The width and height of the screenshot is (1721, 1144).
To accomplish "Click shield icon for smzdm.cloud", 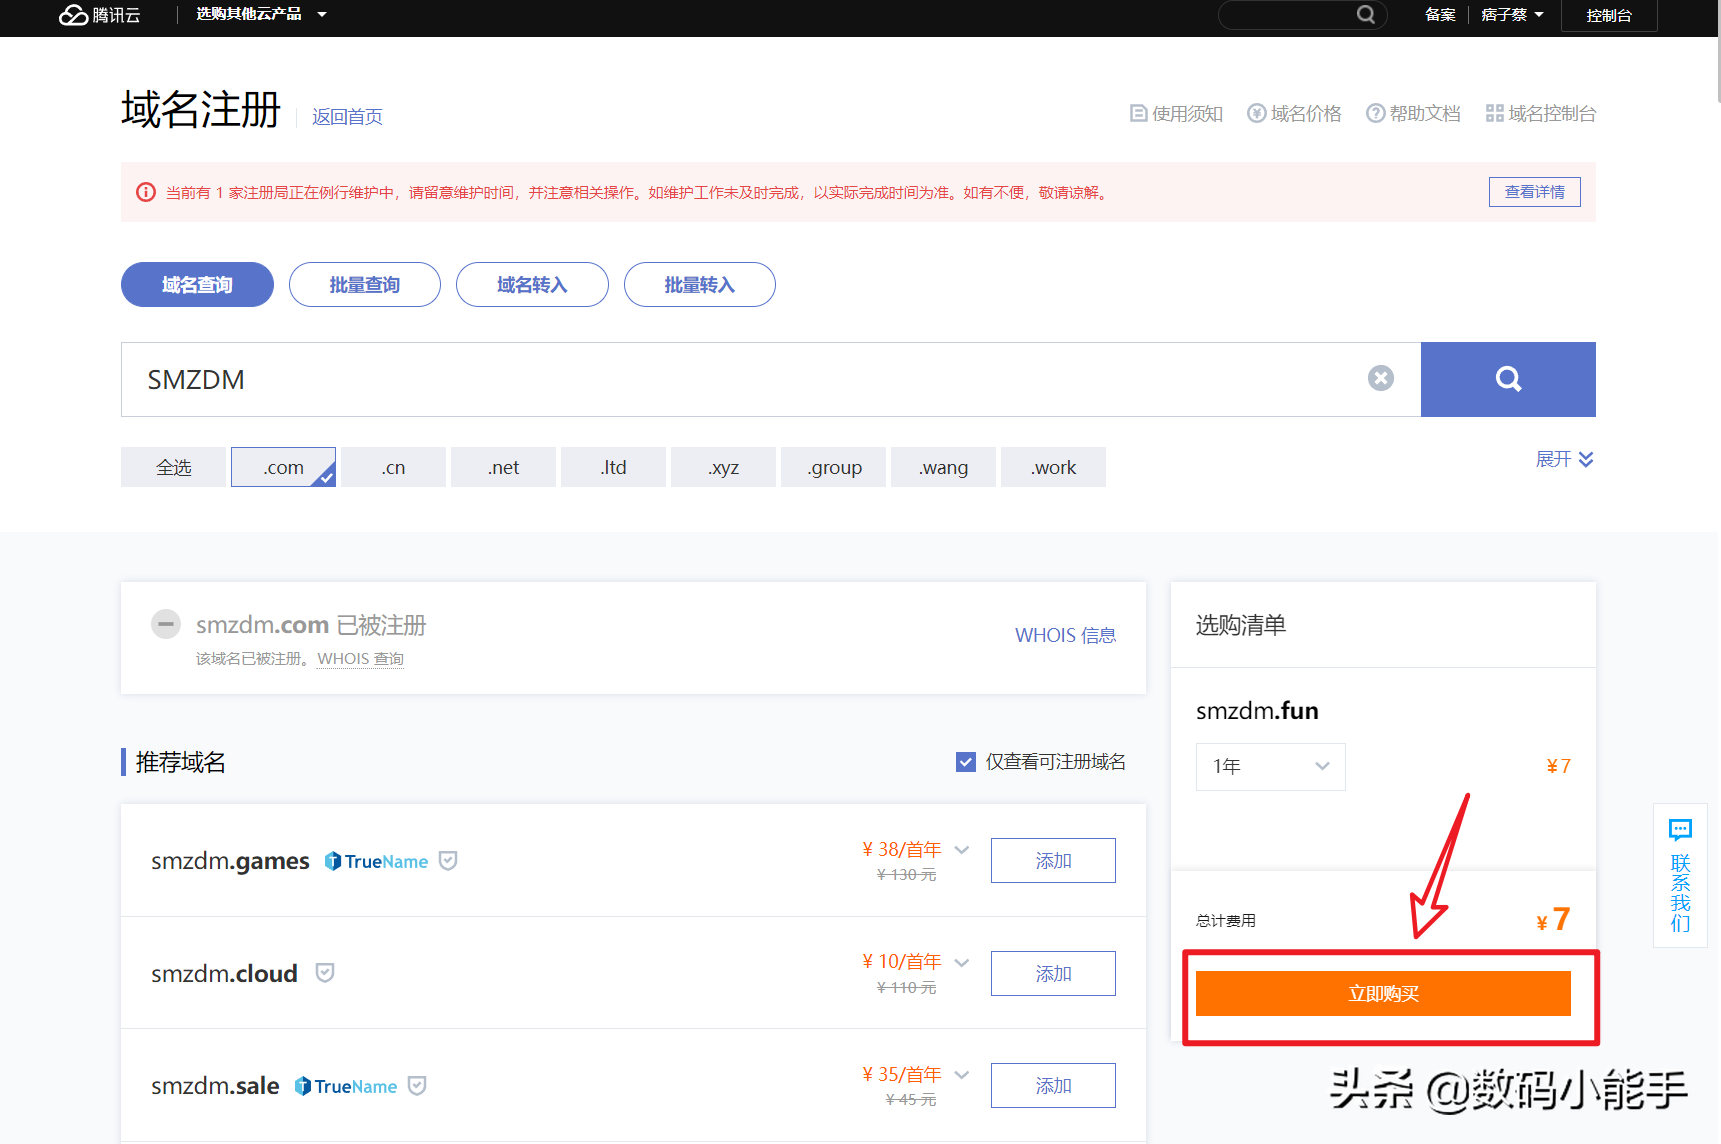I will tap(325, 972).
